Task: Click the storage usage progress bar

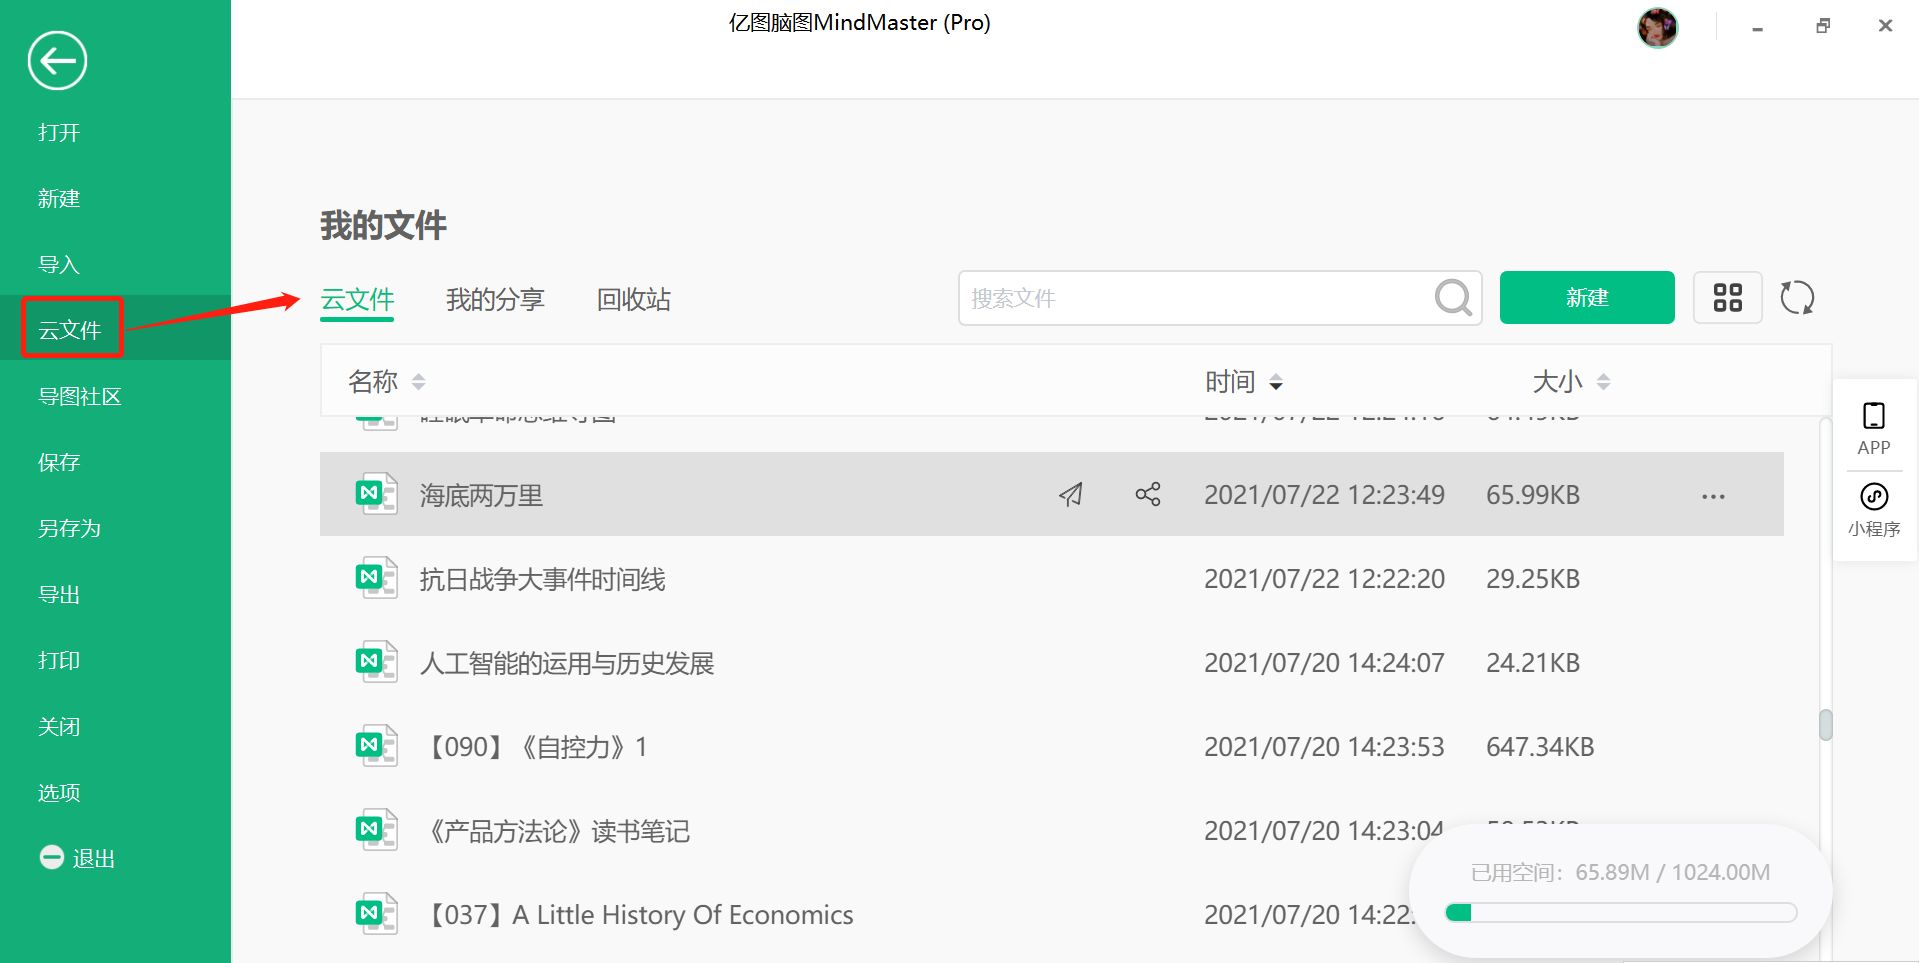Action: pyautogui.click(x=1621, y=912)
